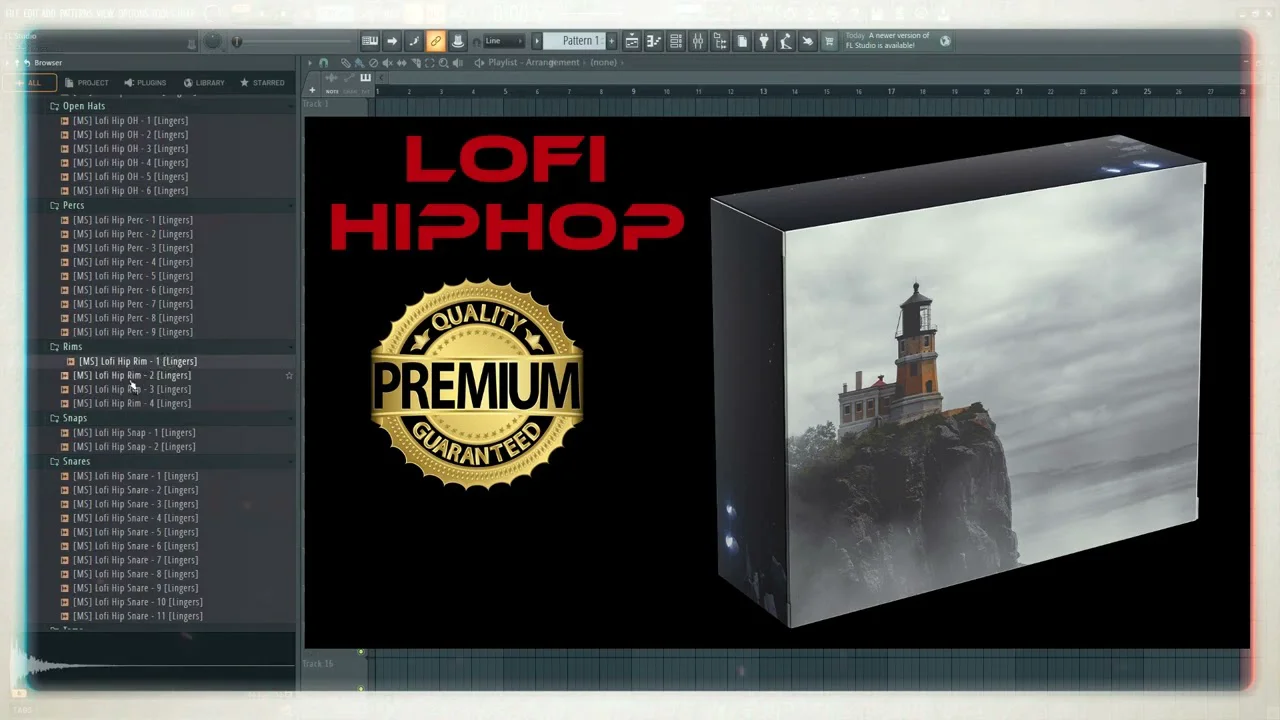Image resolution: width=1280 pixels, height=720 pixels.
Task: Select Lofi Hip Snare - 5 sample
Action: [135, 532]
